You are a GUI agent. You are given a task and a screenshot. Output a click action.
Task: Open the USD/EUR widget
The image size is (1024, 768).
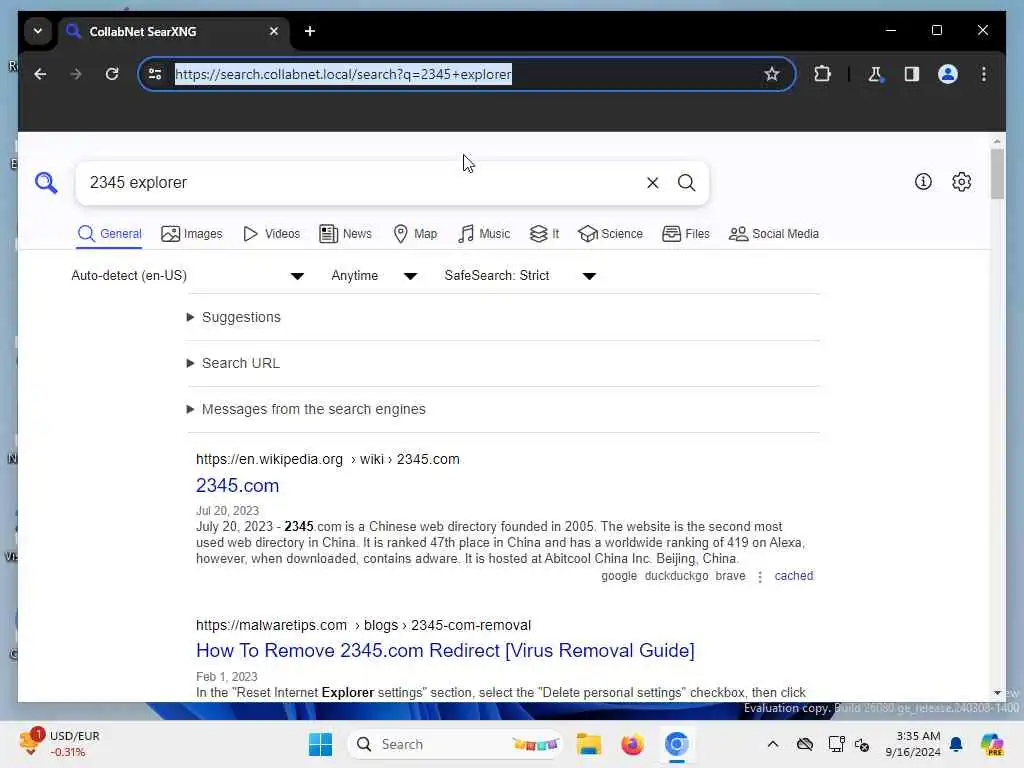60,744
